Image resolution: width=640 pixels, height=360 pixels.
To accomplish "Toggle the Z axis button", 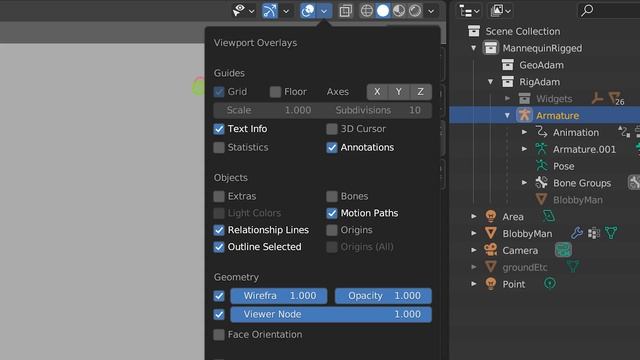I will (x=420, y=92).
